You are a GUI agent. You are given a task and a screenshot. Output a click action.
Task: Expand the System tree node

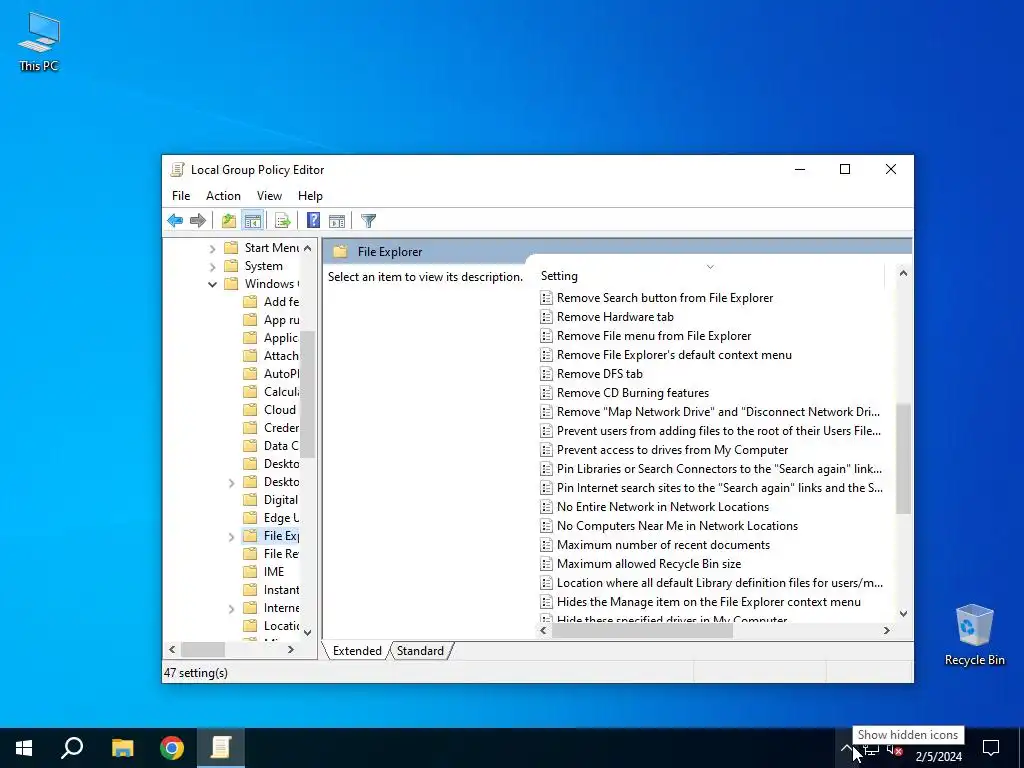click(x=212, y=266)
